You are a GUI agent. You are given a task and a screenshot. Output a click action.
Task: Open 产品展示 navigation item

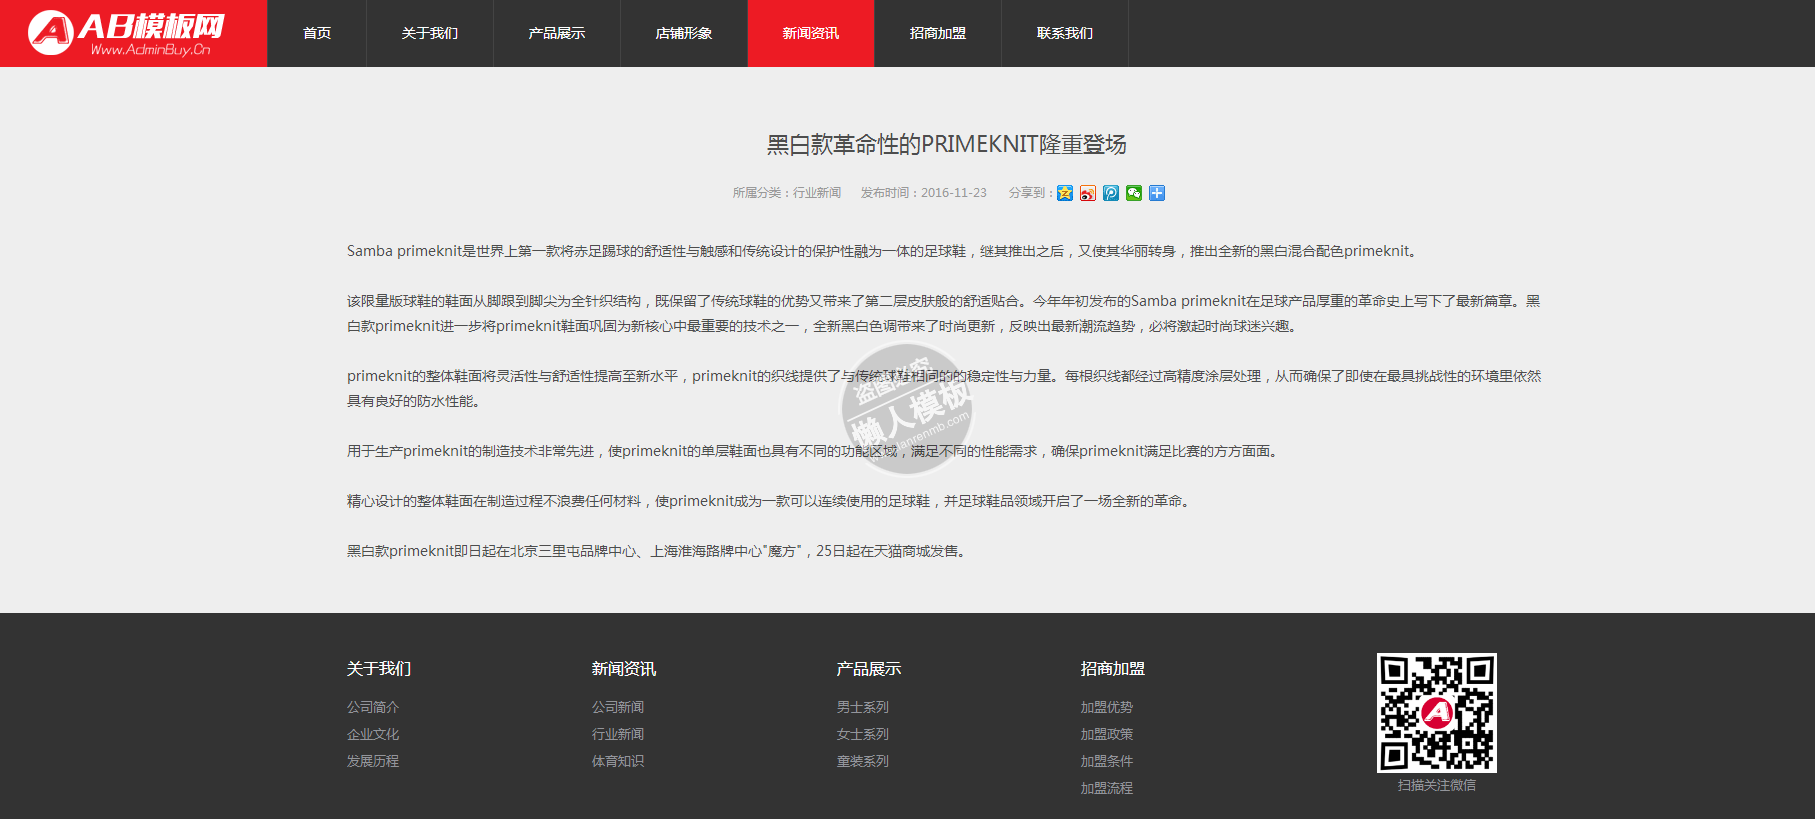[x=557, y=33]
